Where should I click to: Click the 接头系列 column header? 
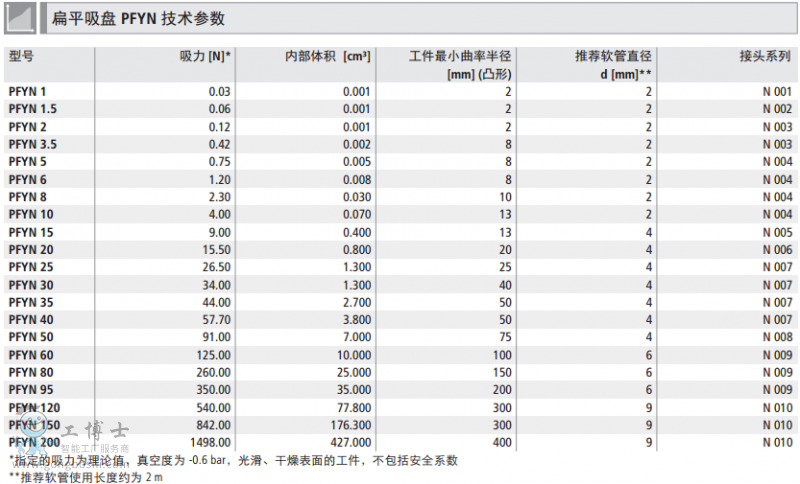pos(765,57)
